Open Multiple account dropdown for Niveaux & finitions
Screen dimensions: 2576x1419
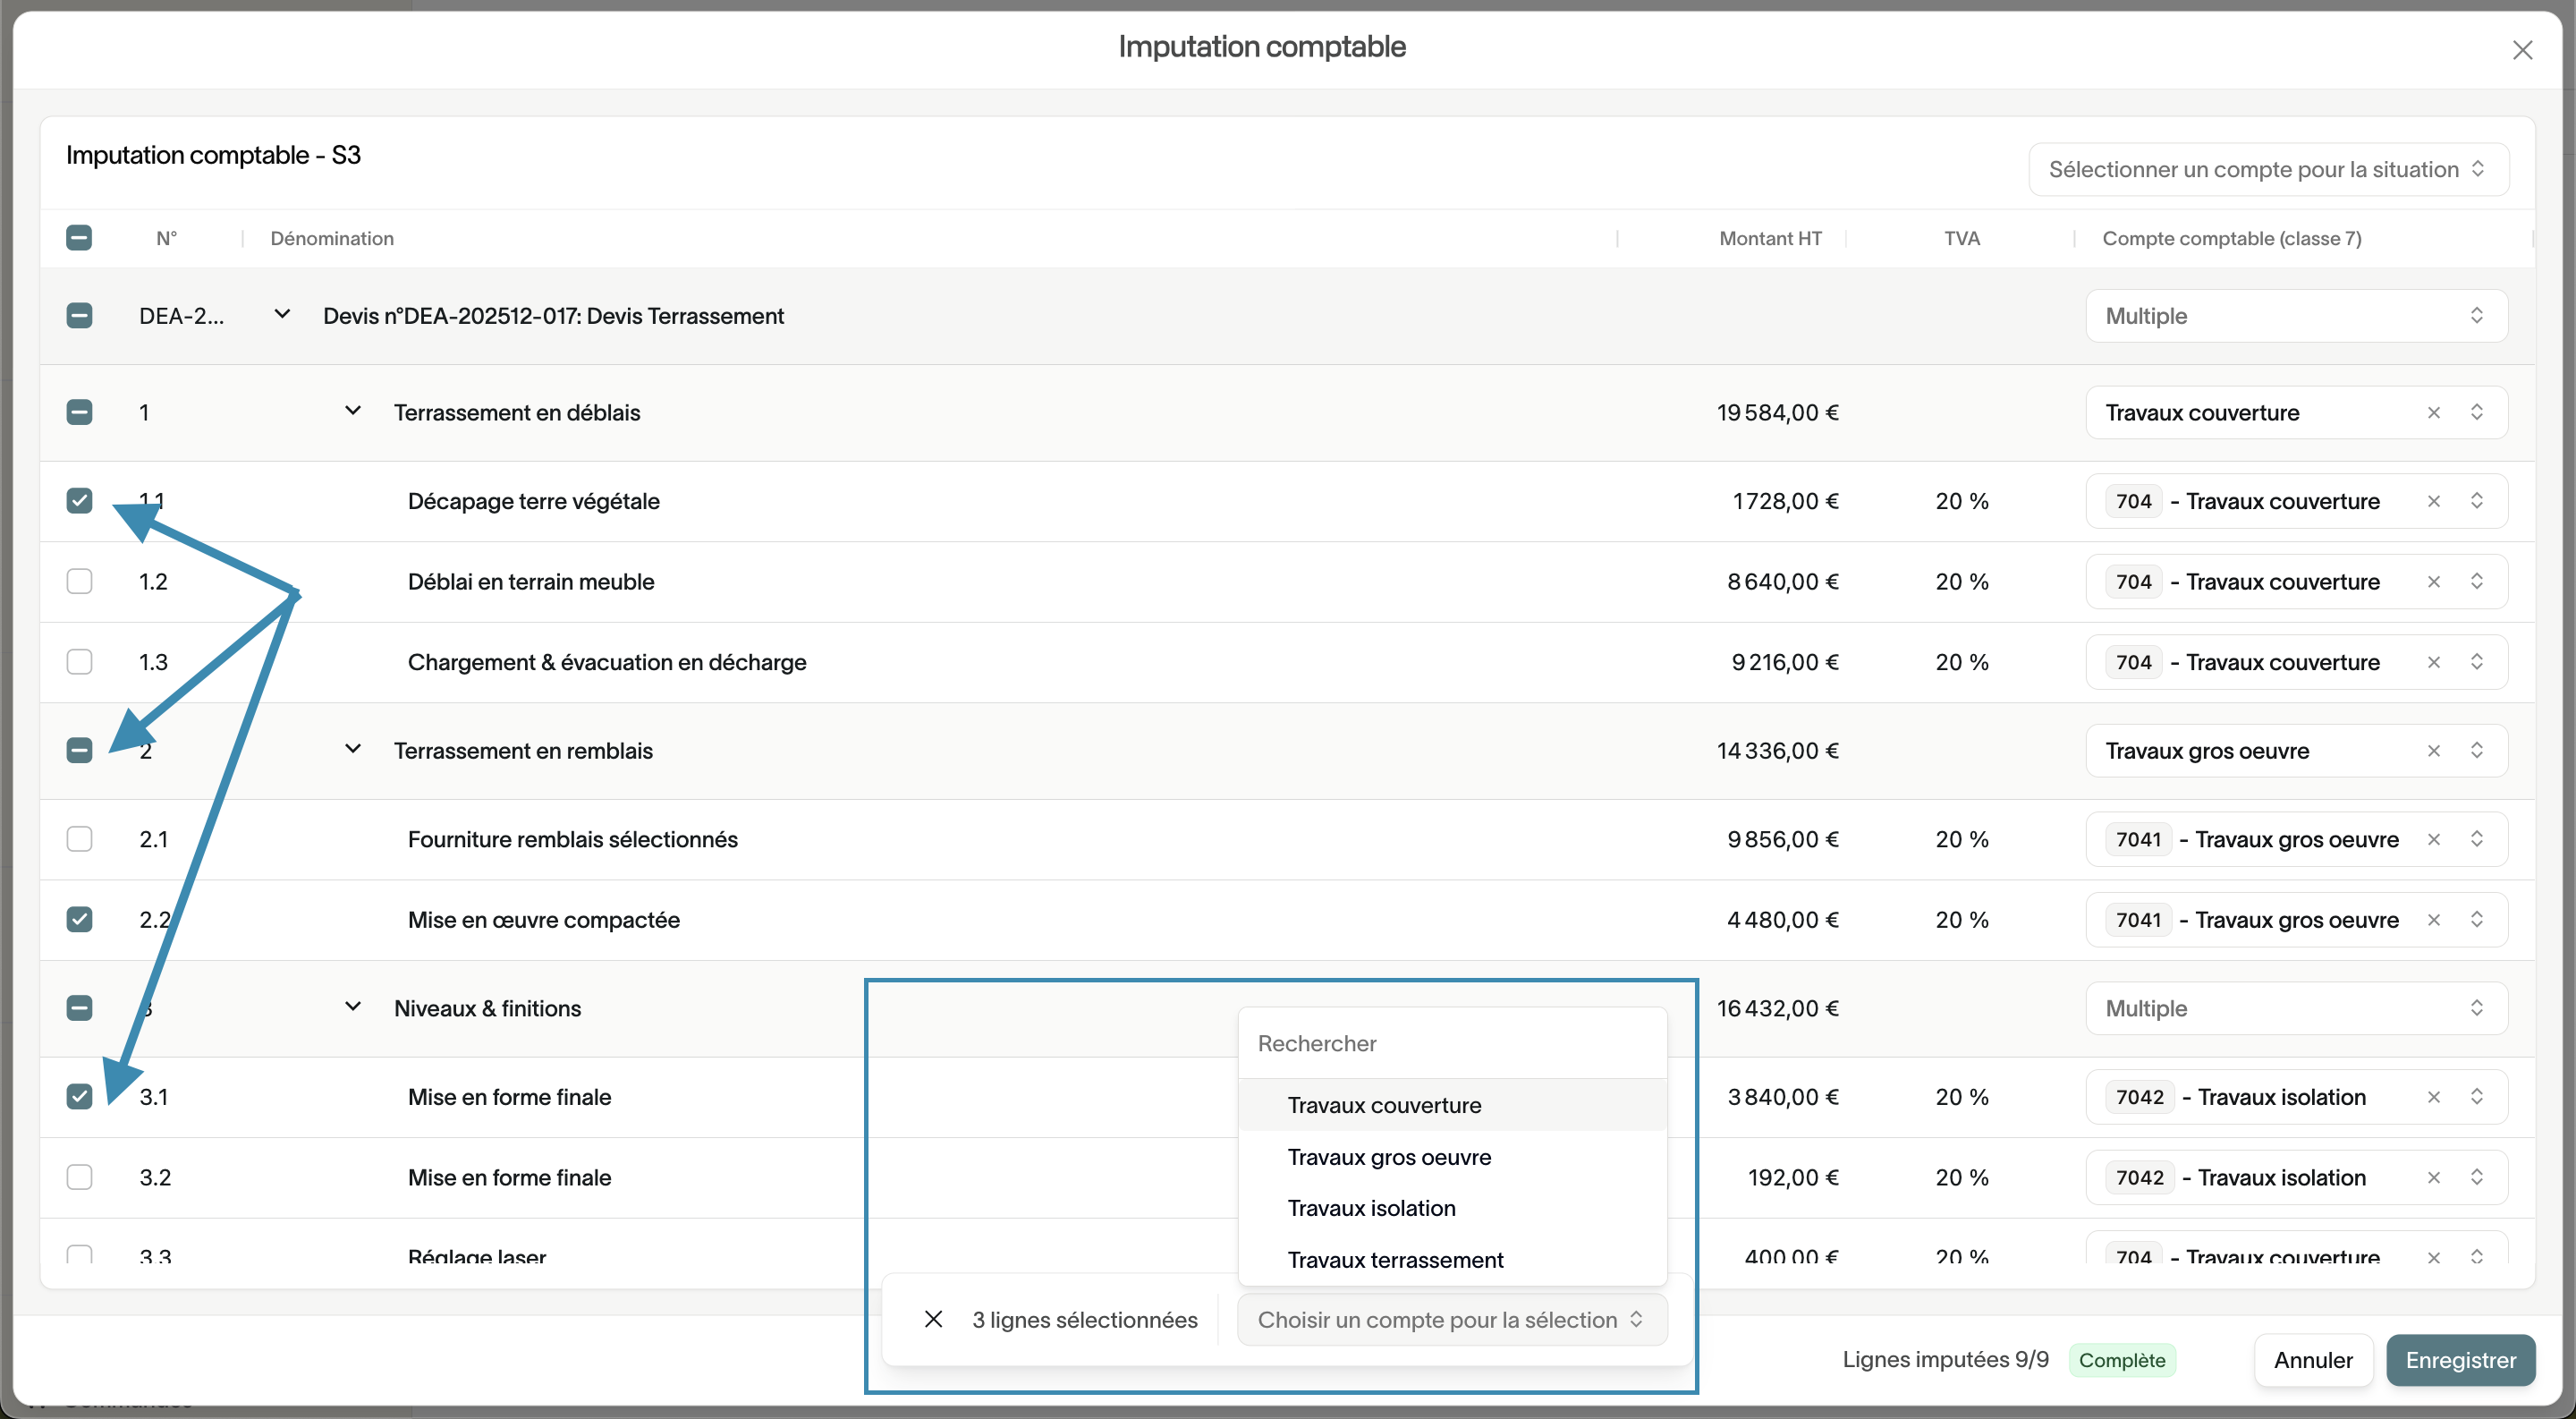[2295, 1008]
